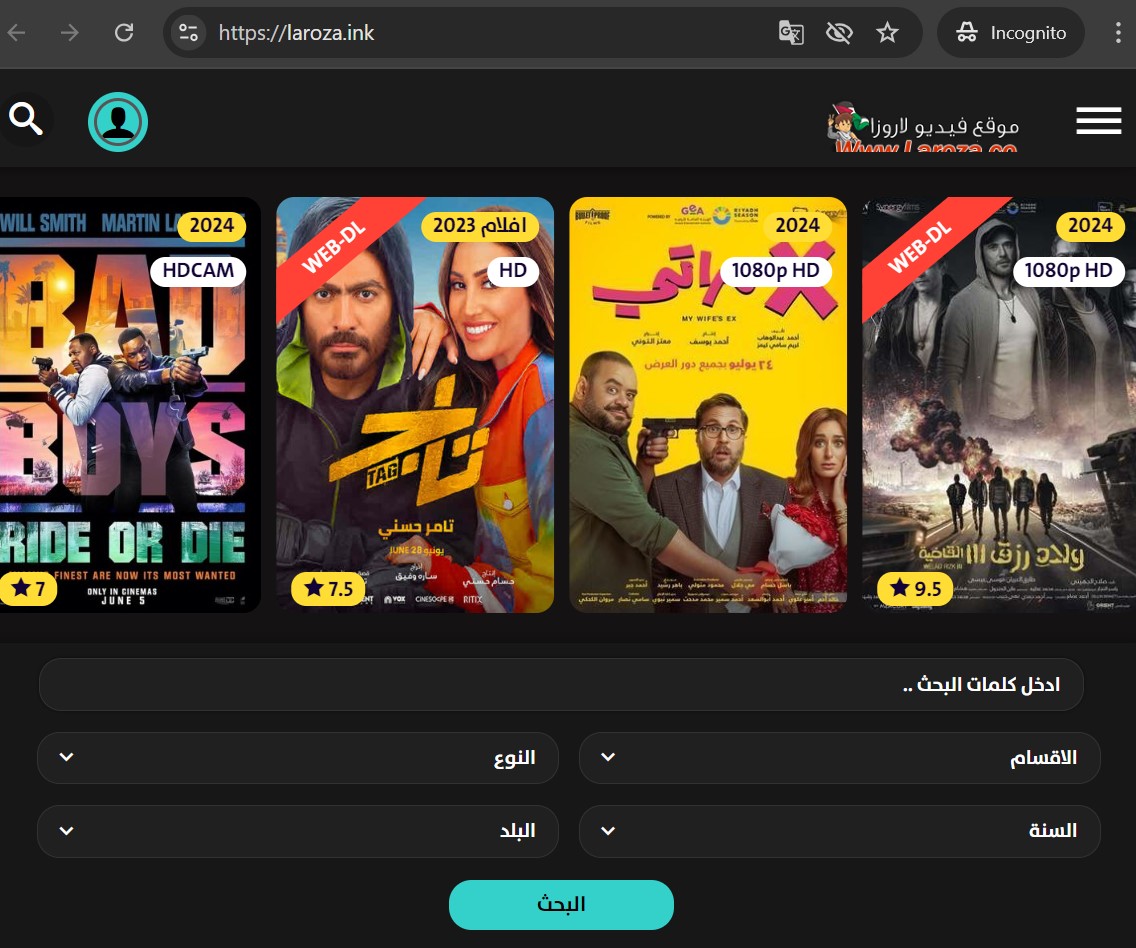Screen dimensions: 1136x948
Task: Click the 7.5 star rating badge
Action: [328, 588]
